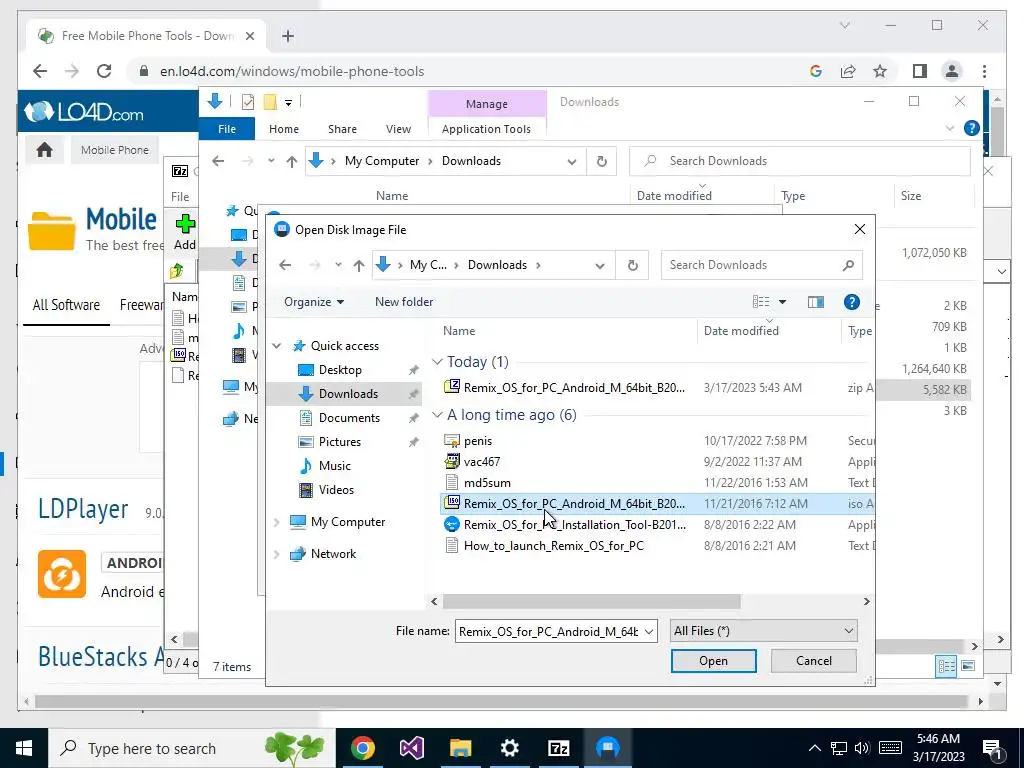Select Documents in dialog sidebar
The image size is (1024, 768).
(x=349, y=418)
